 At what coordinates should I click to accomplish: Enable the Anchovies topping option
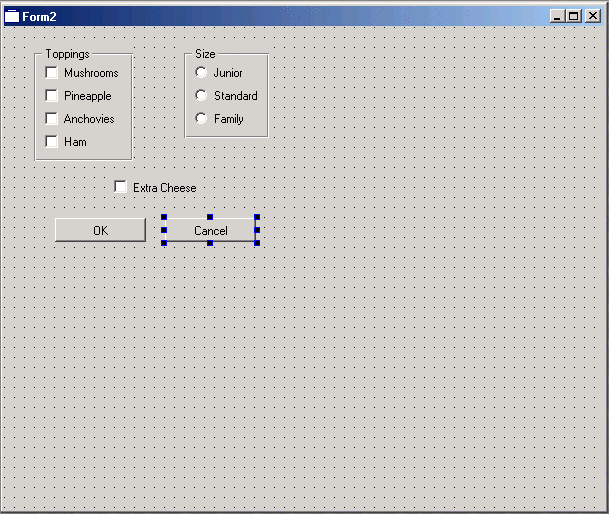[52, 119]
